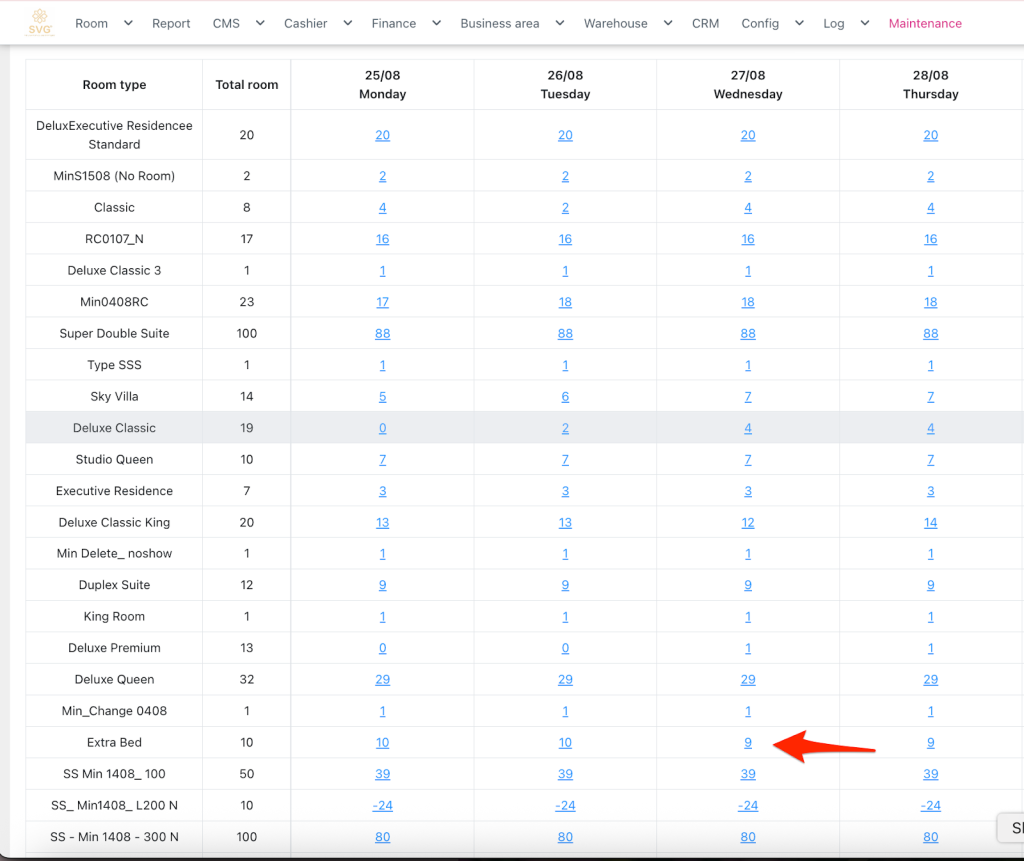Image resolution: width=1024 pixels, height=861 pixels.
Task: Click the Room type column header
Action: [114, 85]
